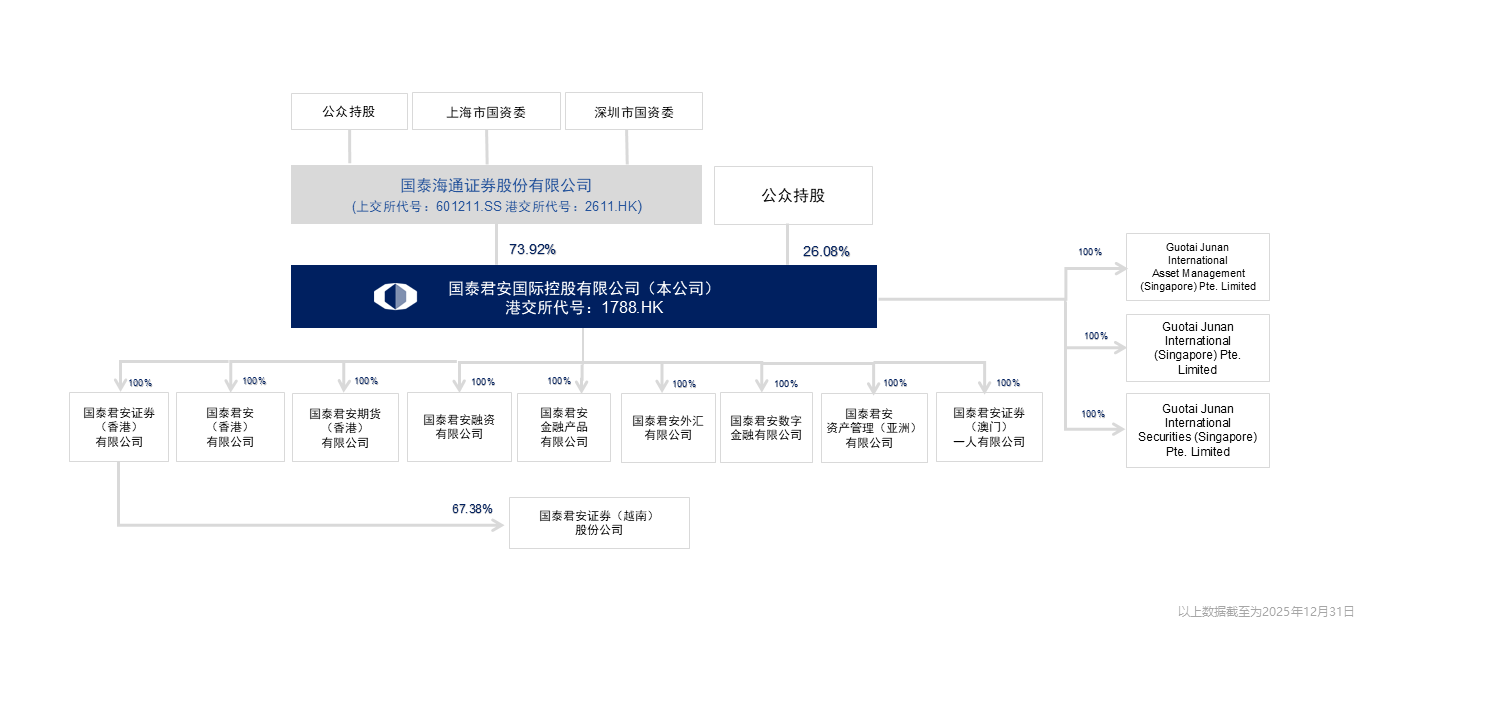Click the 上海市国资委 box
This screenshot has height=720, width=1512.
pyautogui.click(x=486, y=112)
